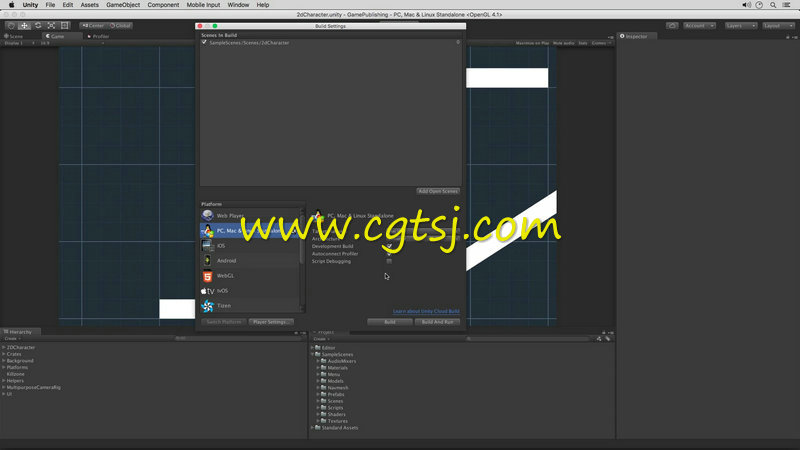The image size is (800, 450).
Task: Expand the Crates hierarchy item
Action: [x=4, y=354]
